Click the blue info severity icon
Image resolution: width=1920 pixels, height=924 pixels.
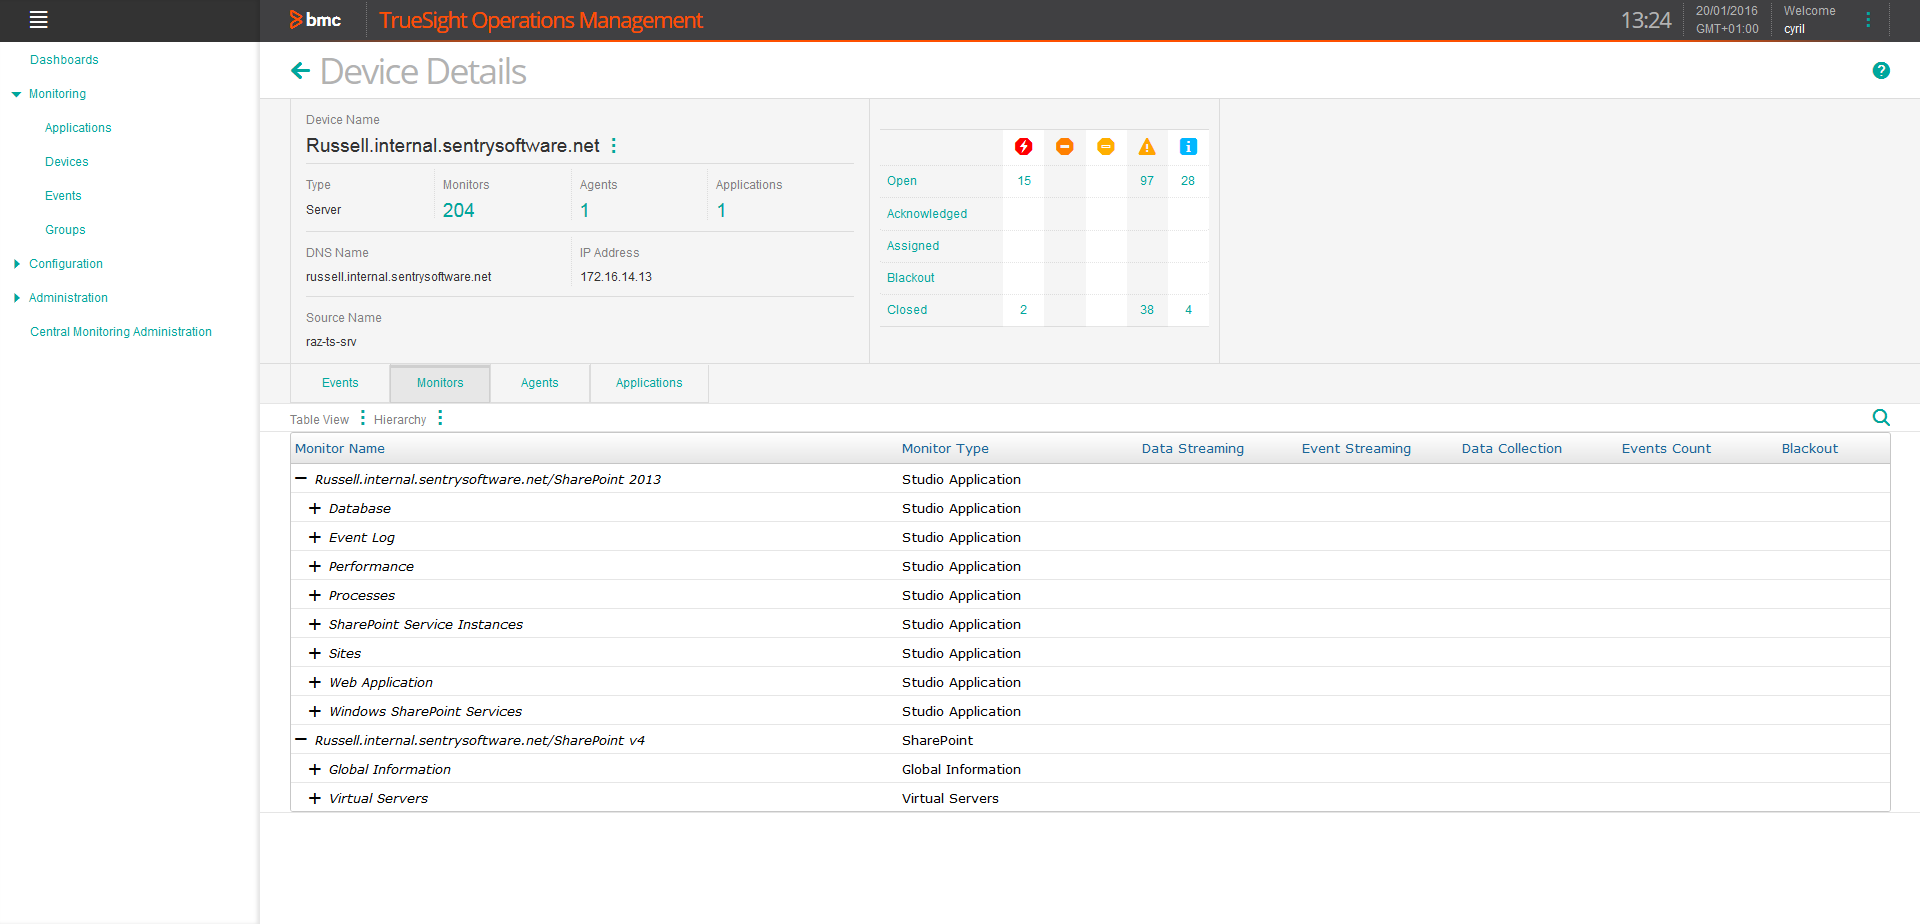(1188, 147)
